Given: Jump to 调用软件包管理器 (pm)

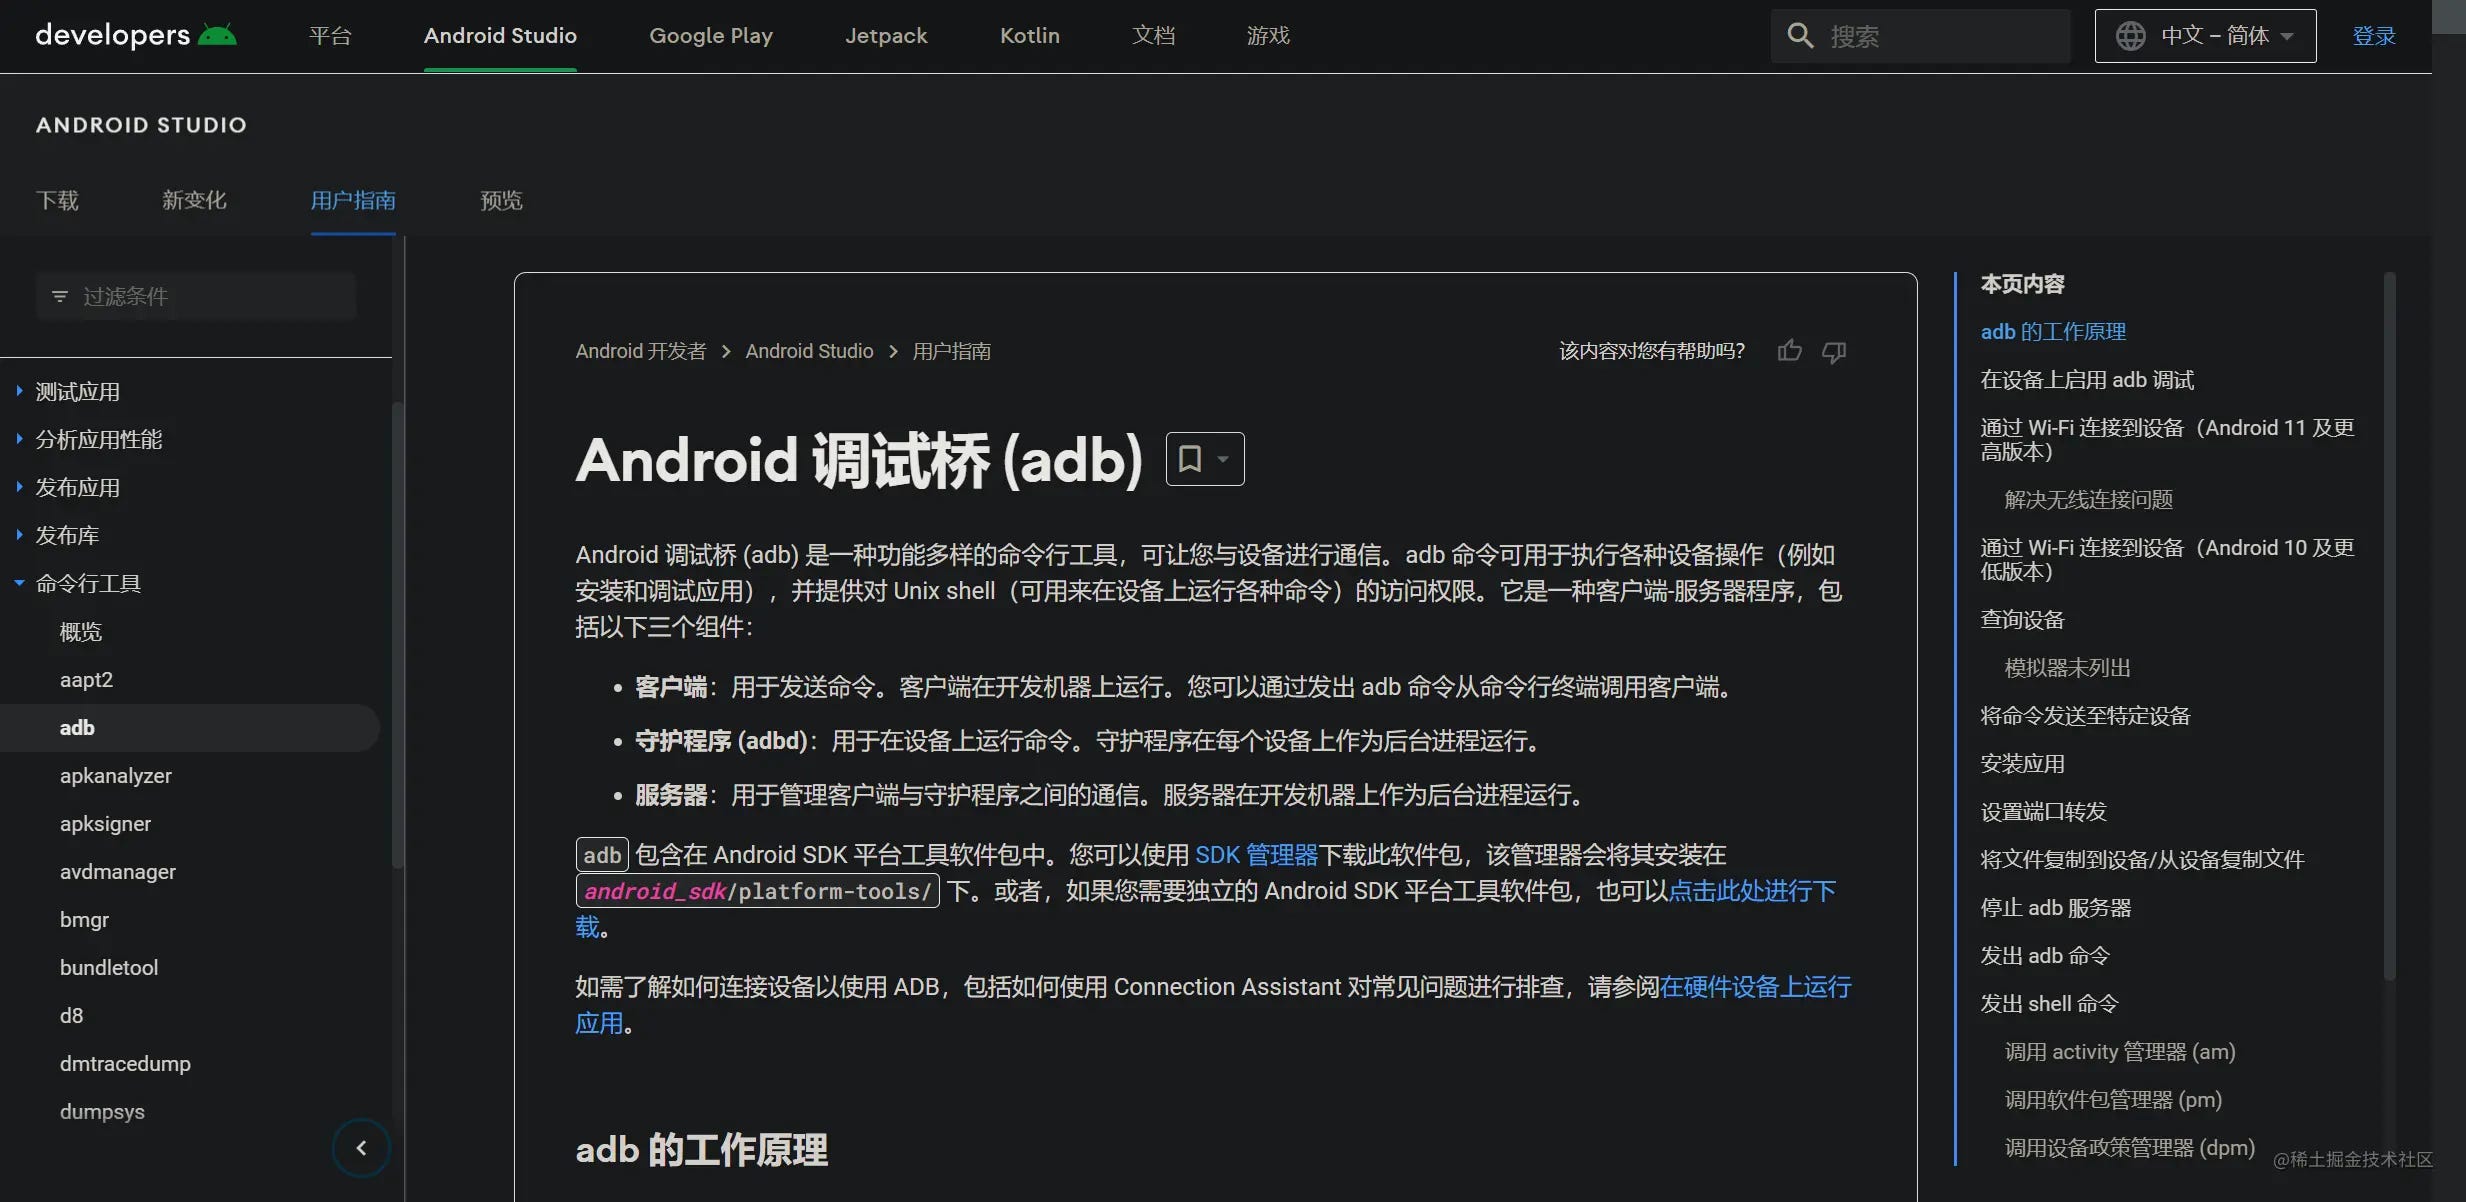Looking at the screenshot, I should [2113, 1099].
